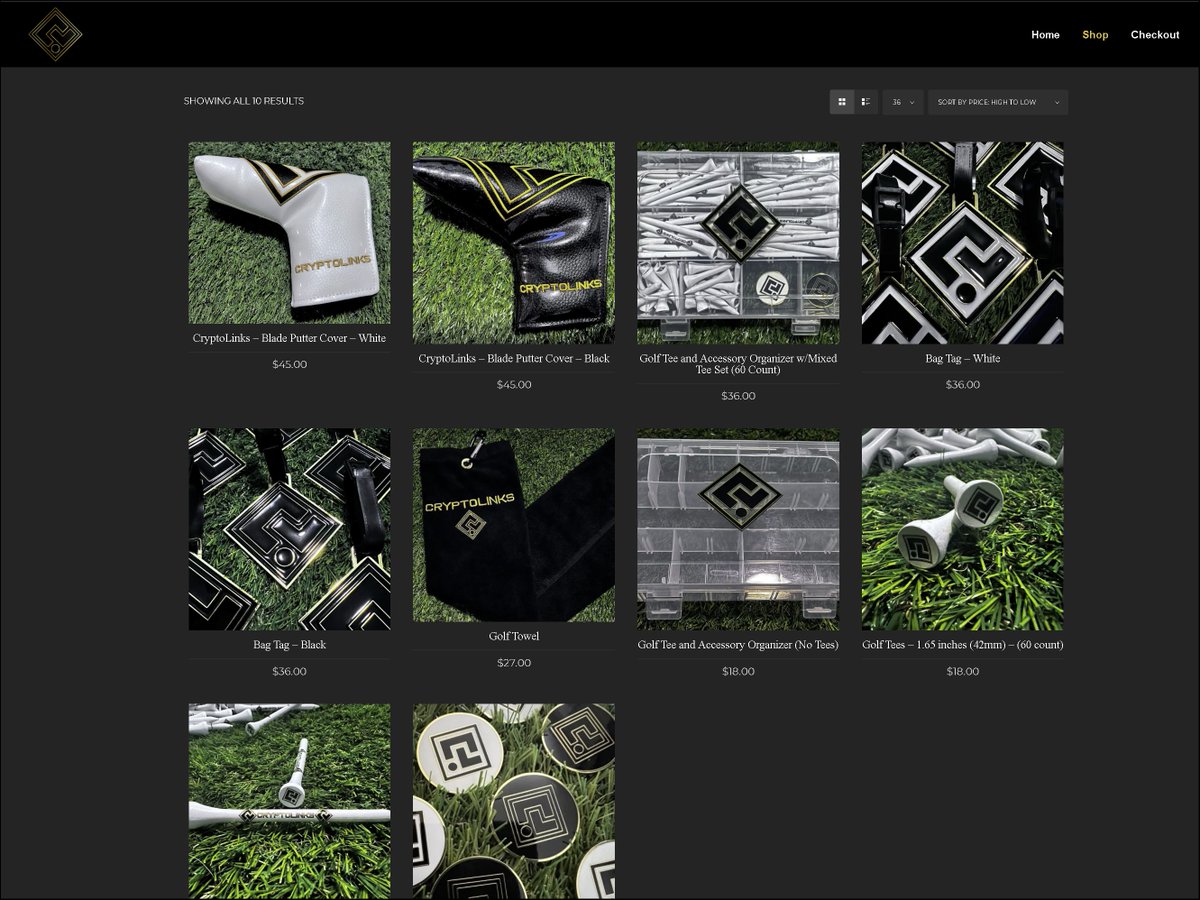Click the $36.00 price under Bag Tag – White
This screenshot has height=900, width=1200.
coord(962,385)
